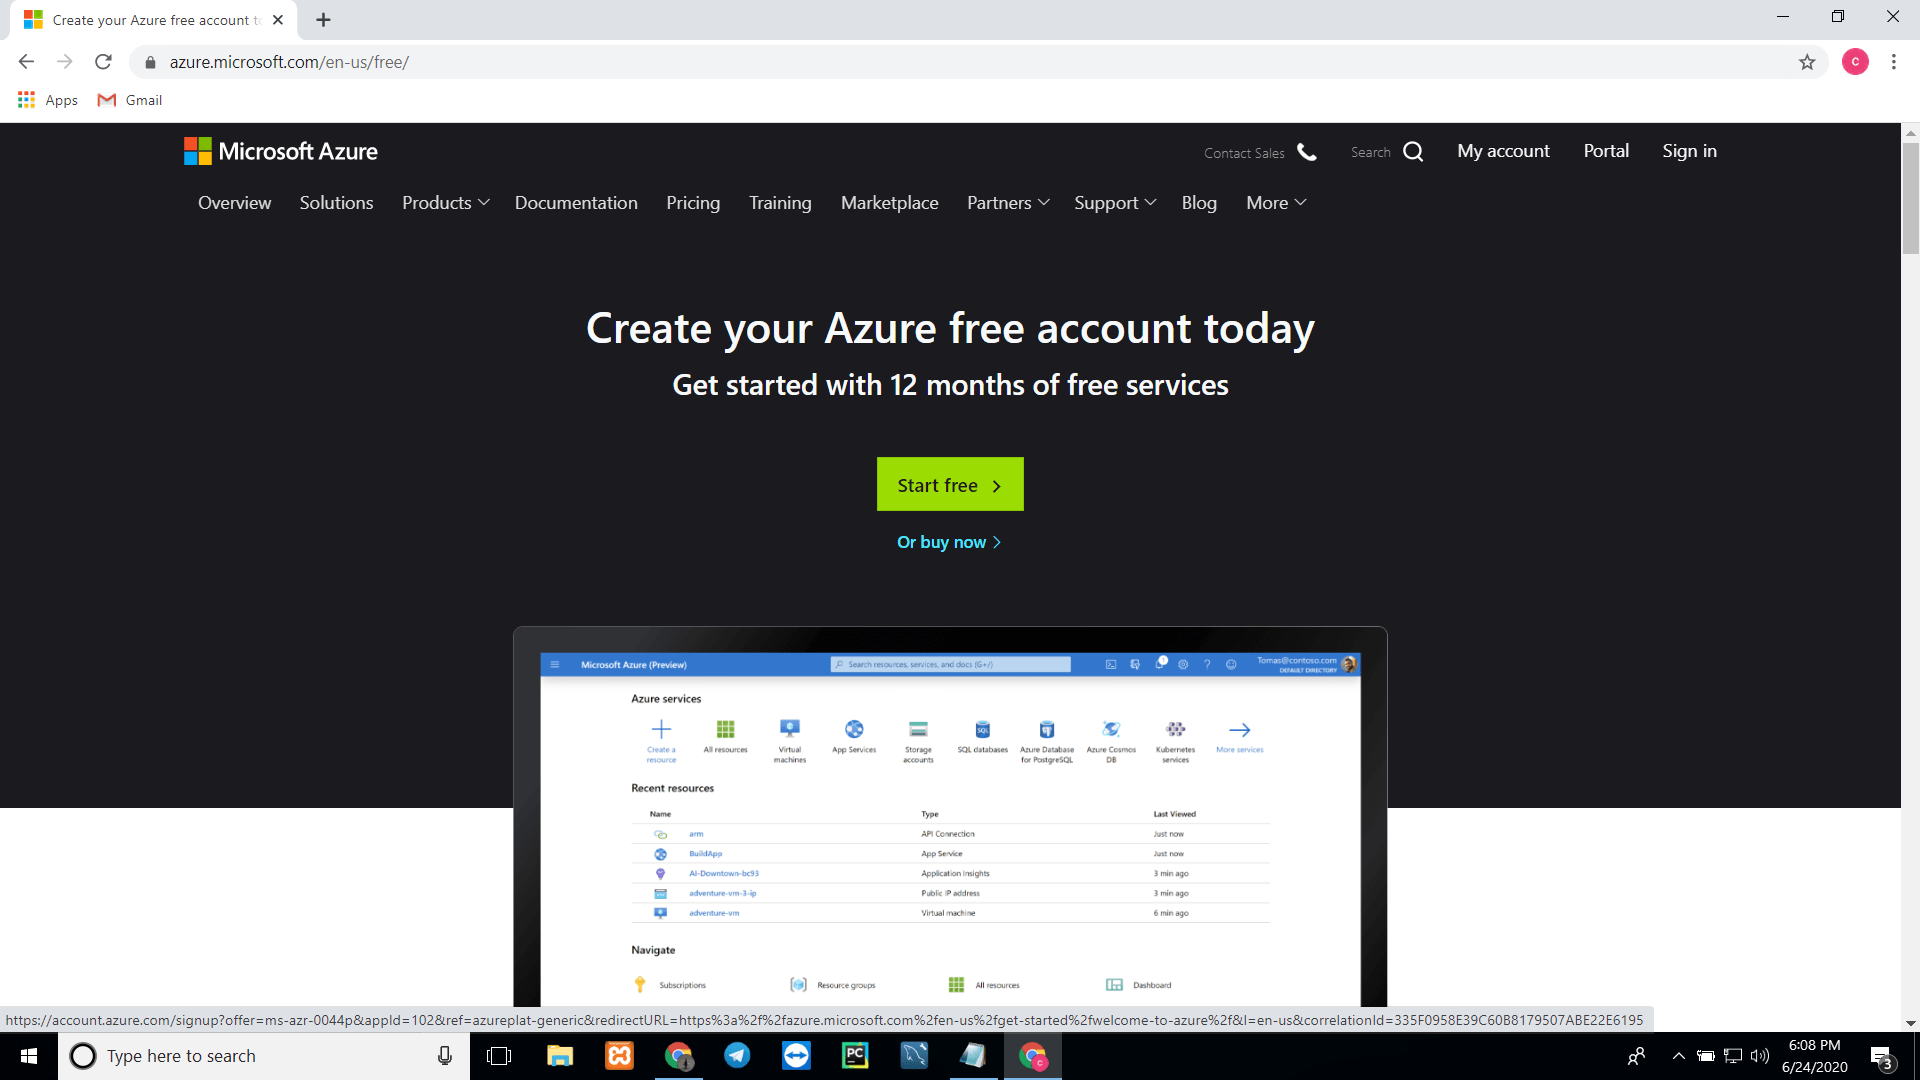Click the page vertical scrollbar thumb
Image resolution: width=1920 pixels, height=1080 pixels.
click(1910, 198)
